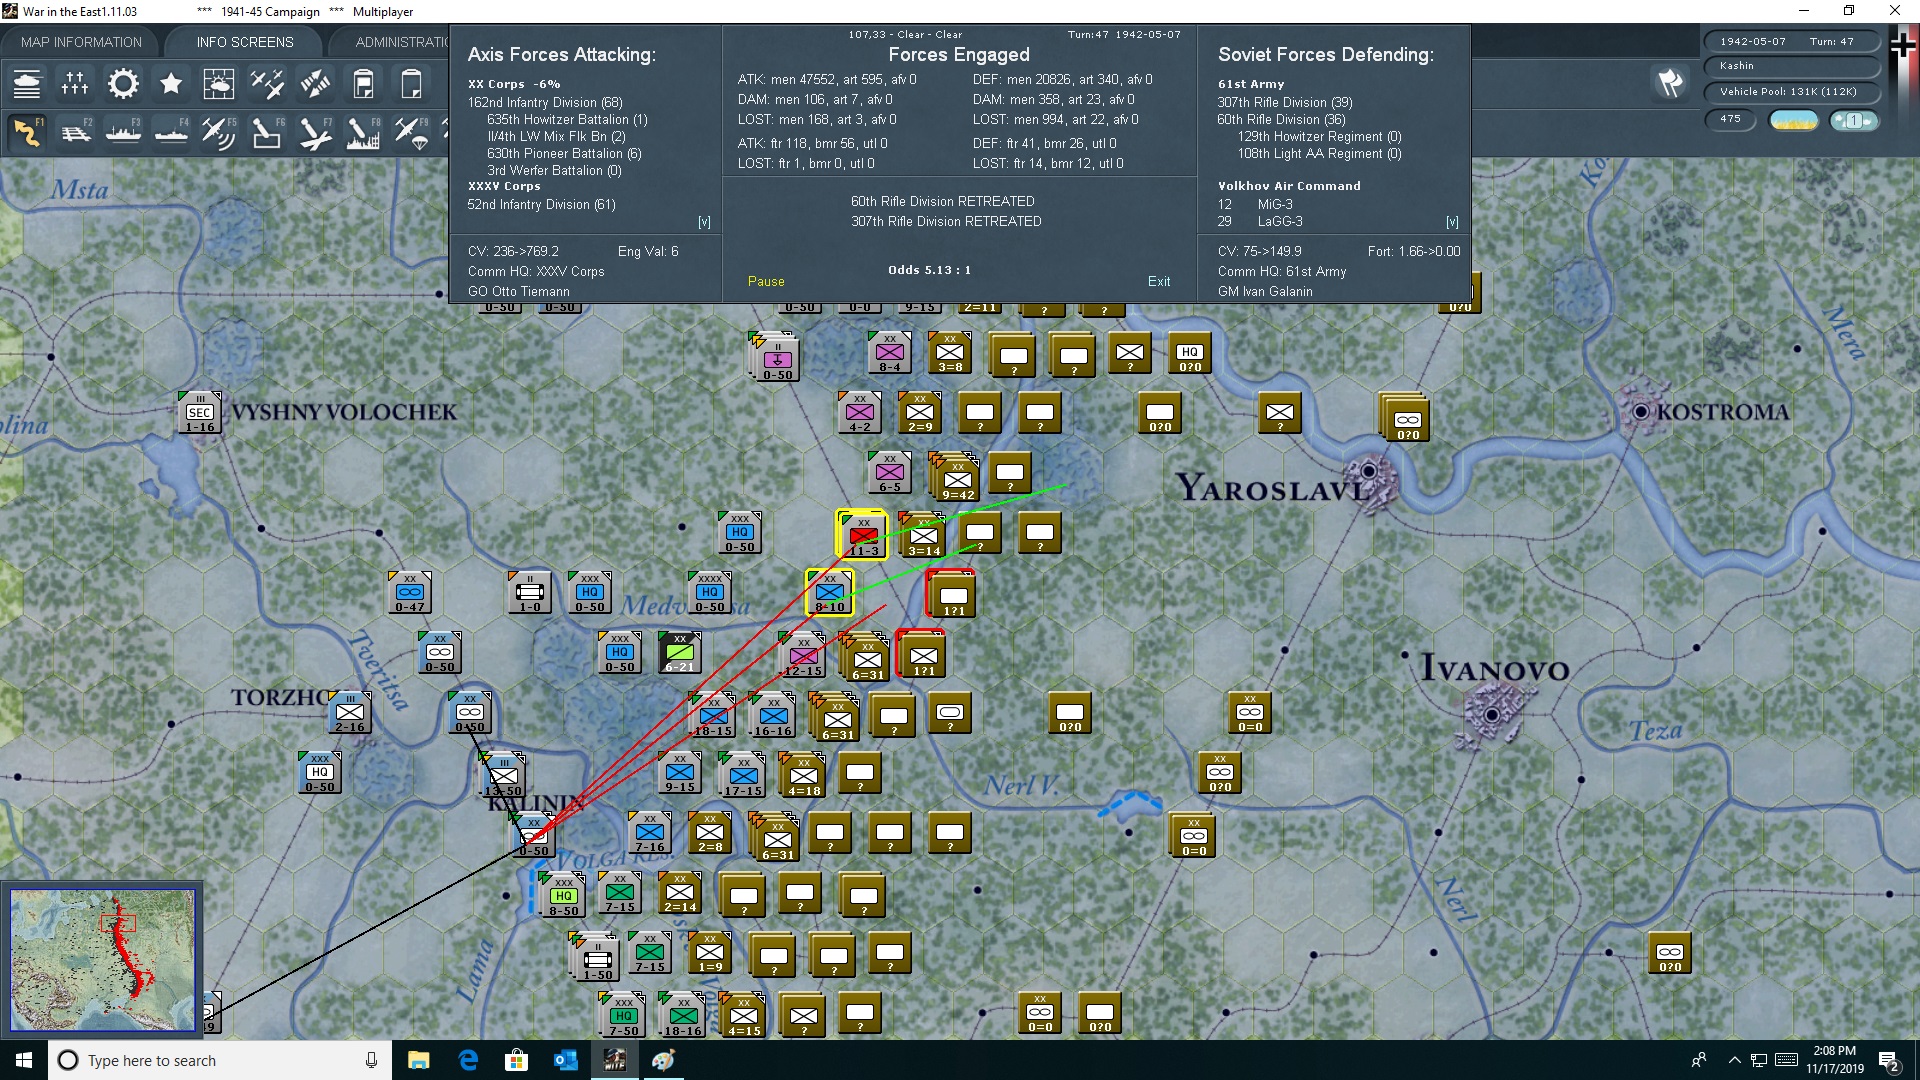This screenshot has height=1080, width=1920.
Task: Open the clipboard with flag report icon
Action: 363,84
